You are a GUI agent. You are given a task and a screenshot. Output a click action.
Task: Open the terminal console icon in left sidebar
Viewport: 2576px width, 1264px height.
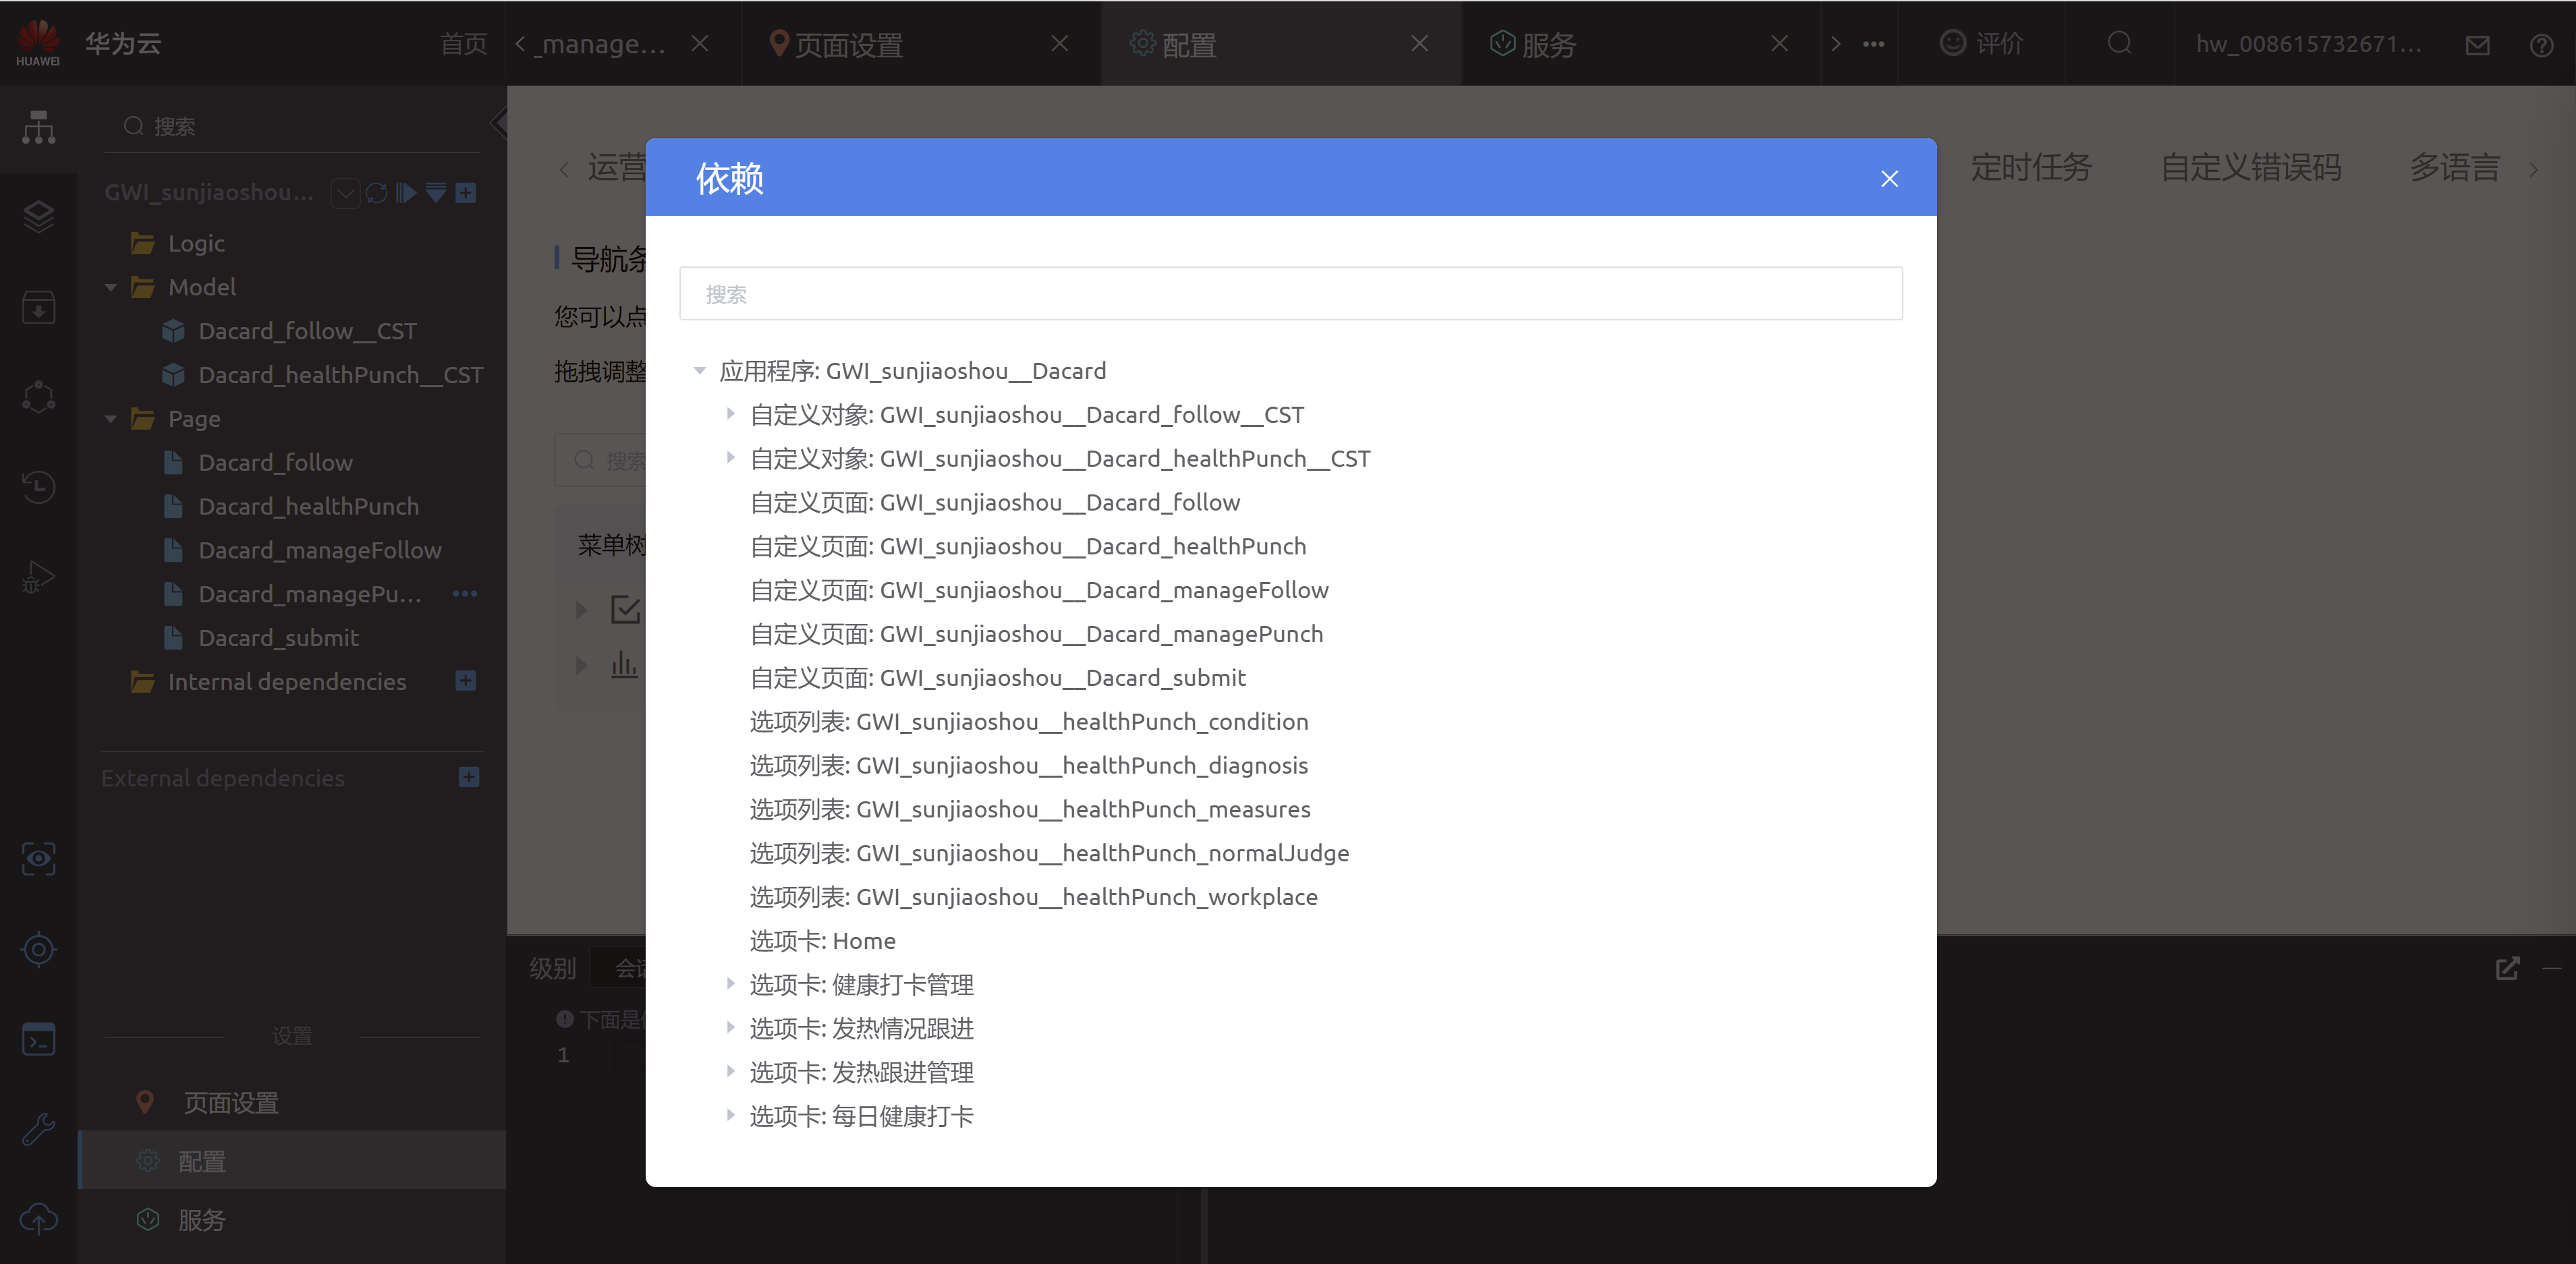38,1040
